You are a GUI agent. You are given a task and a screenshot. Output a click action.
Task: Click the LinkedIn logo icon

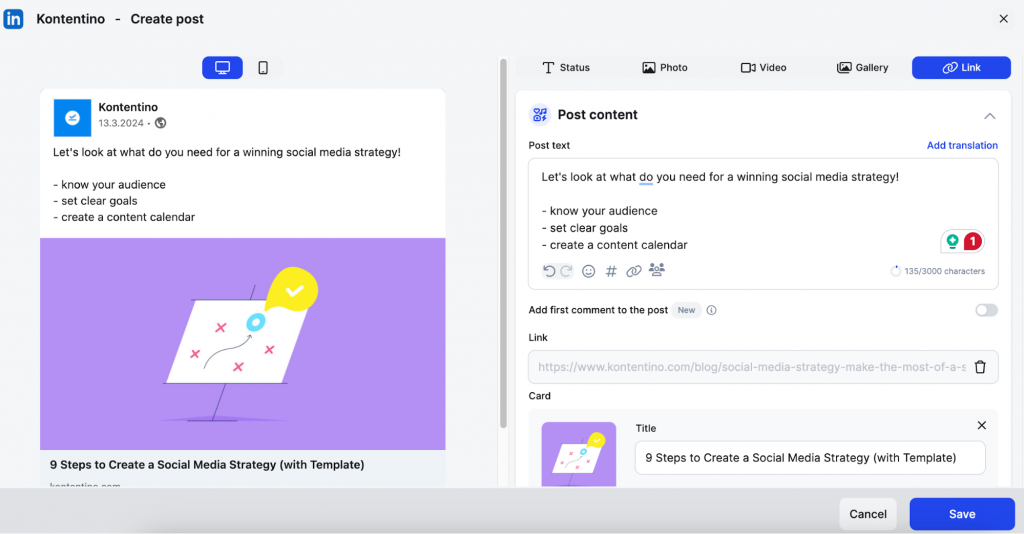tap(13, 19)
